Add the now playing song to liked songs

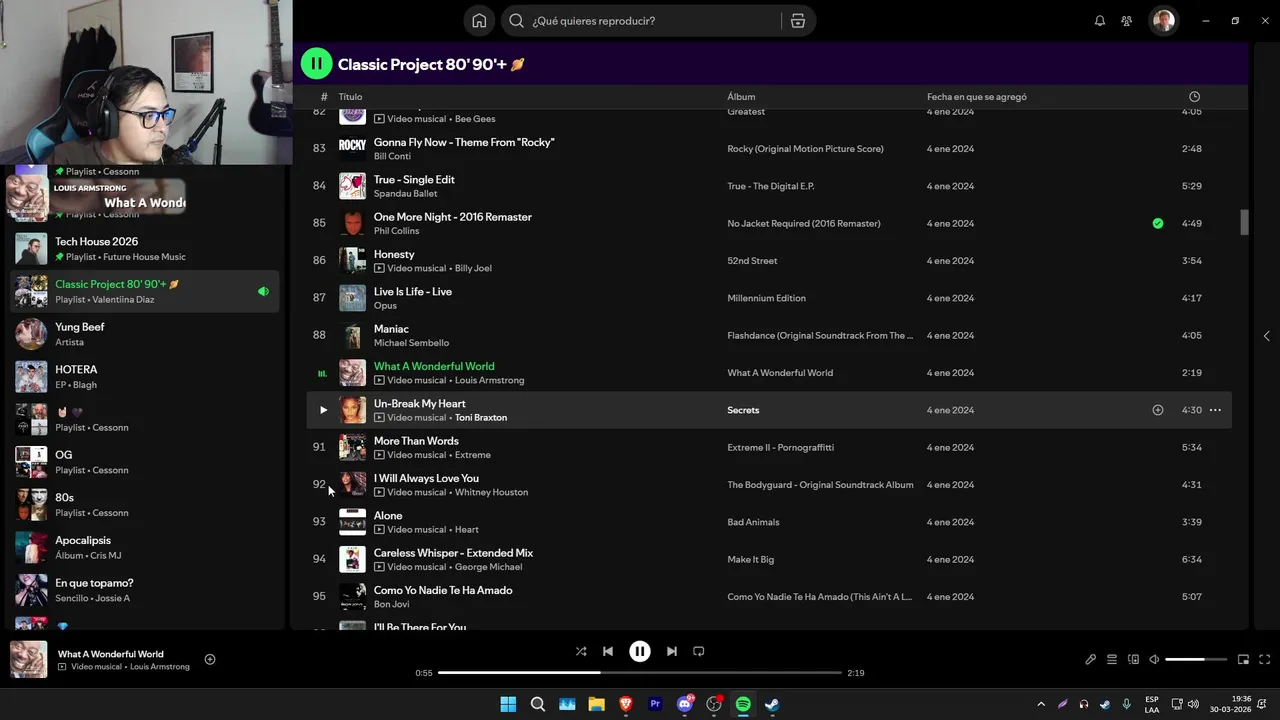tap(210, 659)
